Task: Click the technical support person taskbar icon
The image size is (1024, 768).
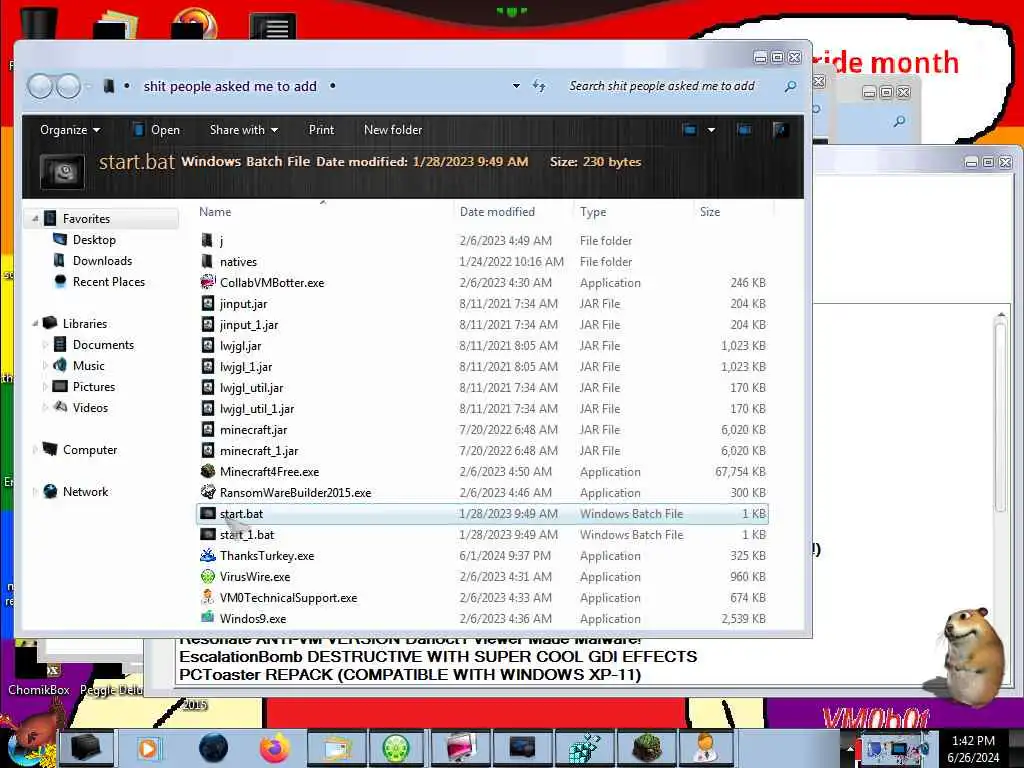Action: click(x=705, y=748)
